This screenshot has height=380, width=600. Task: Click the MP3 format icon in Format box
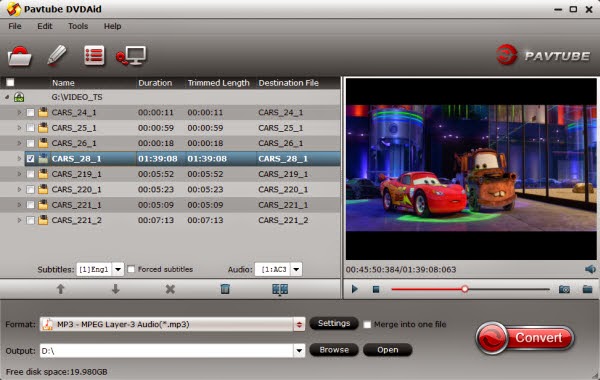click(47, 324)
